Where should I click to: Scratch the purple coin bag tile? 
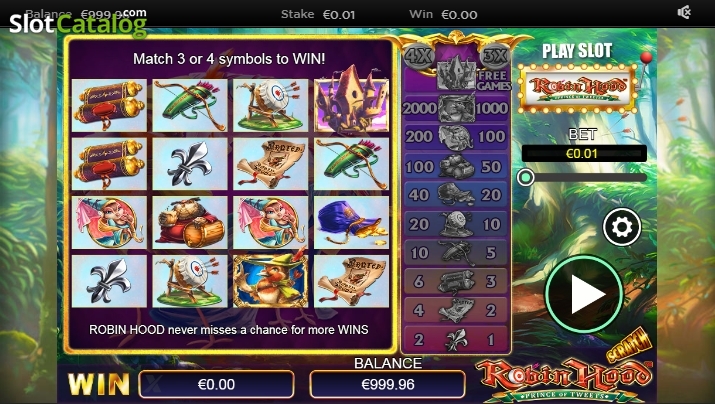coord(351,223)
